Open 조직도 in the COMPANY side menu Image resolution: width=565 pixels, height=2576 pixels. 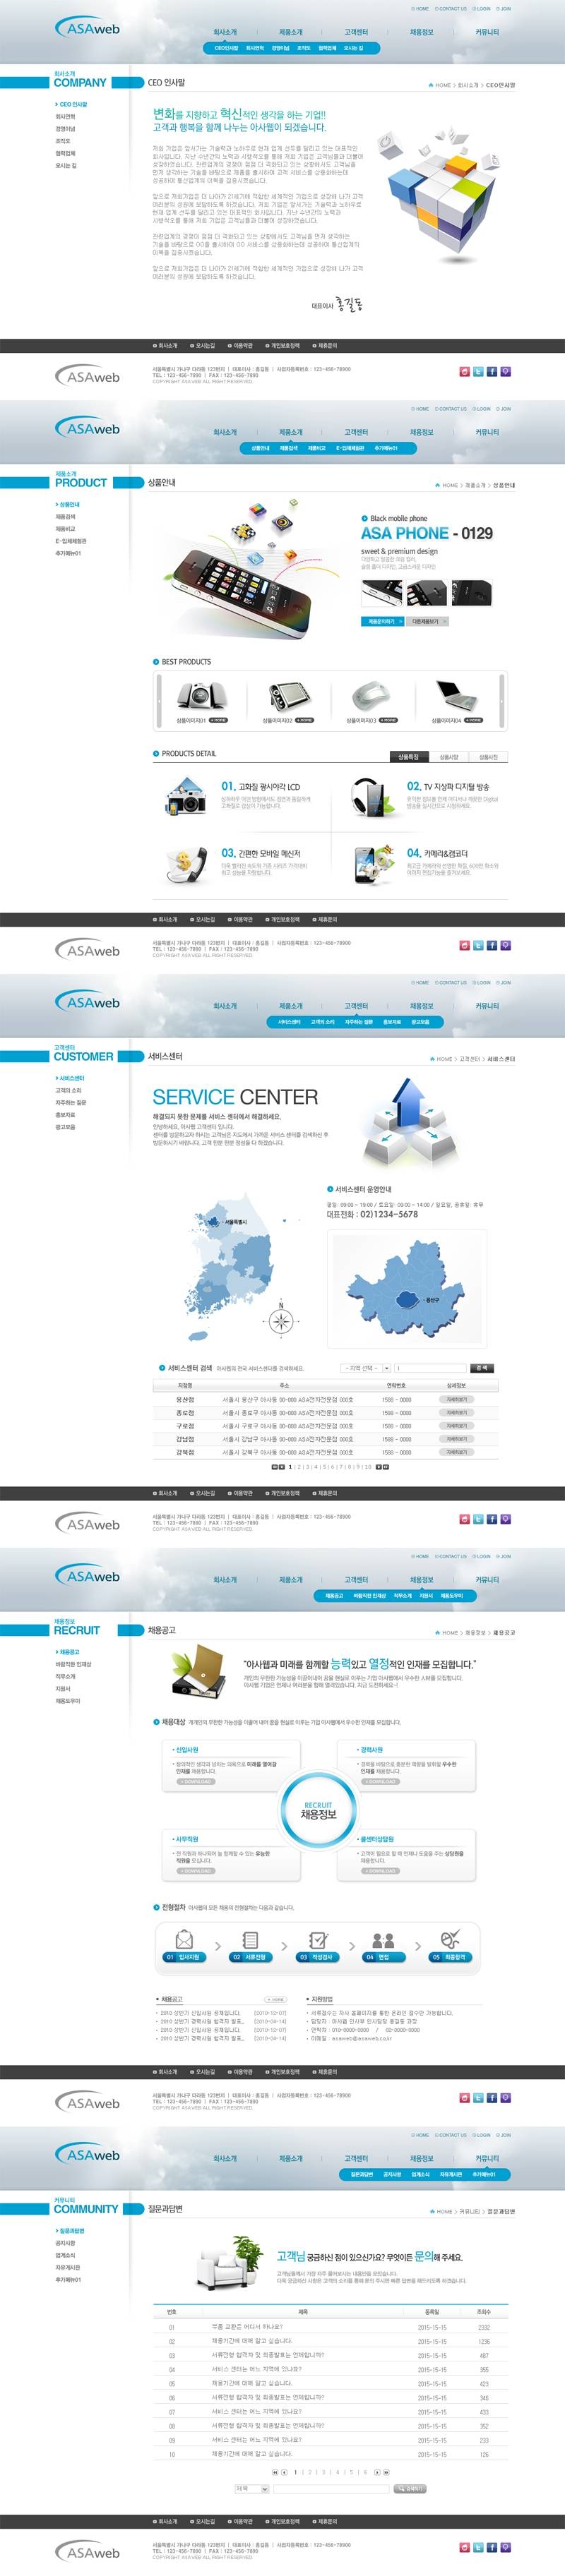coord(63,141)
